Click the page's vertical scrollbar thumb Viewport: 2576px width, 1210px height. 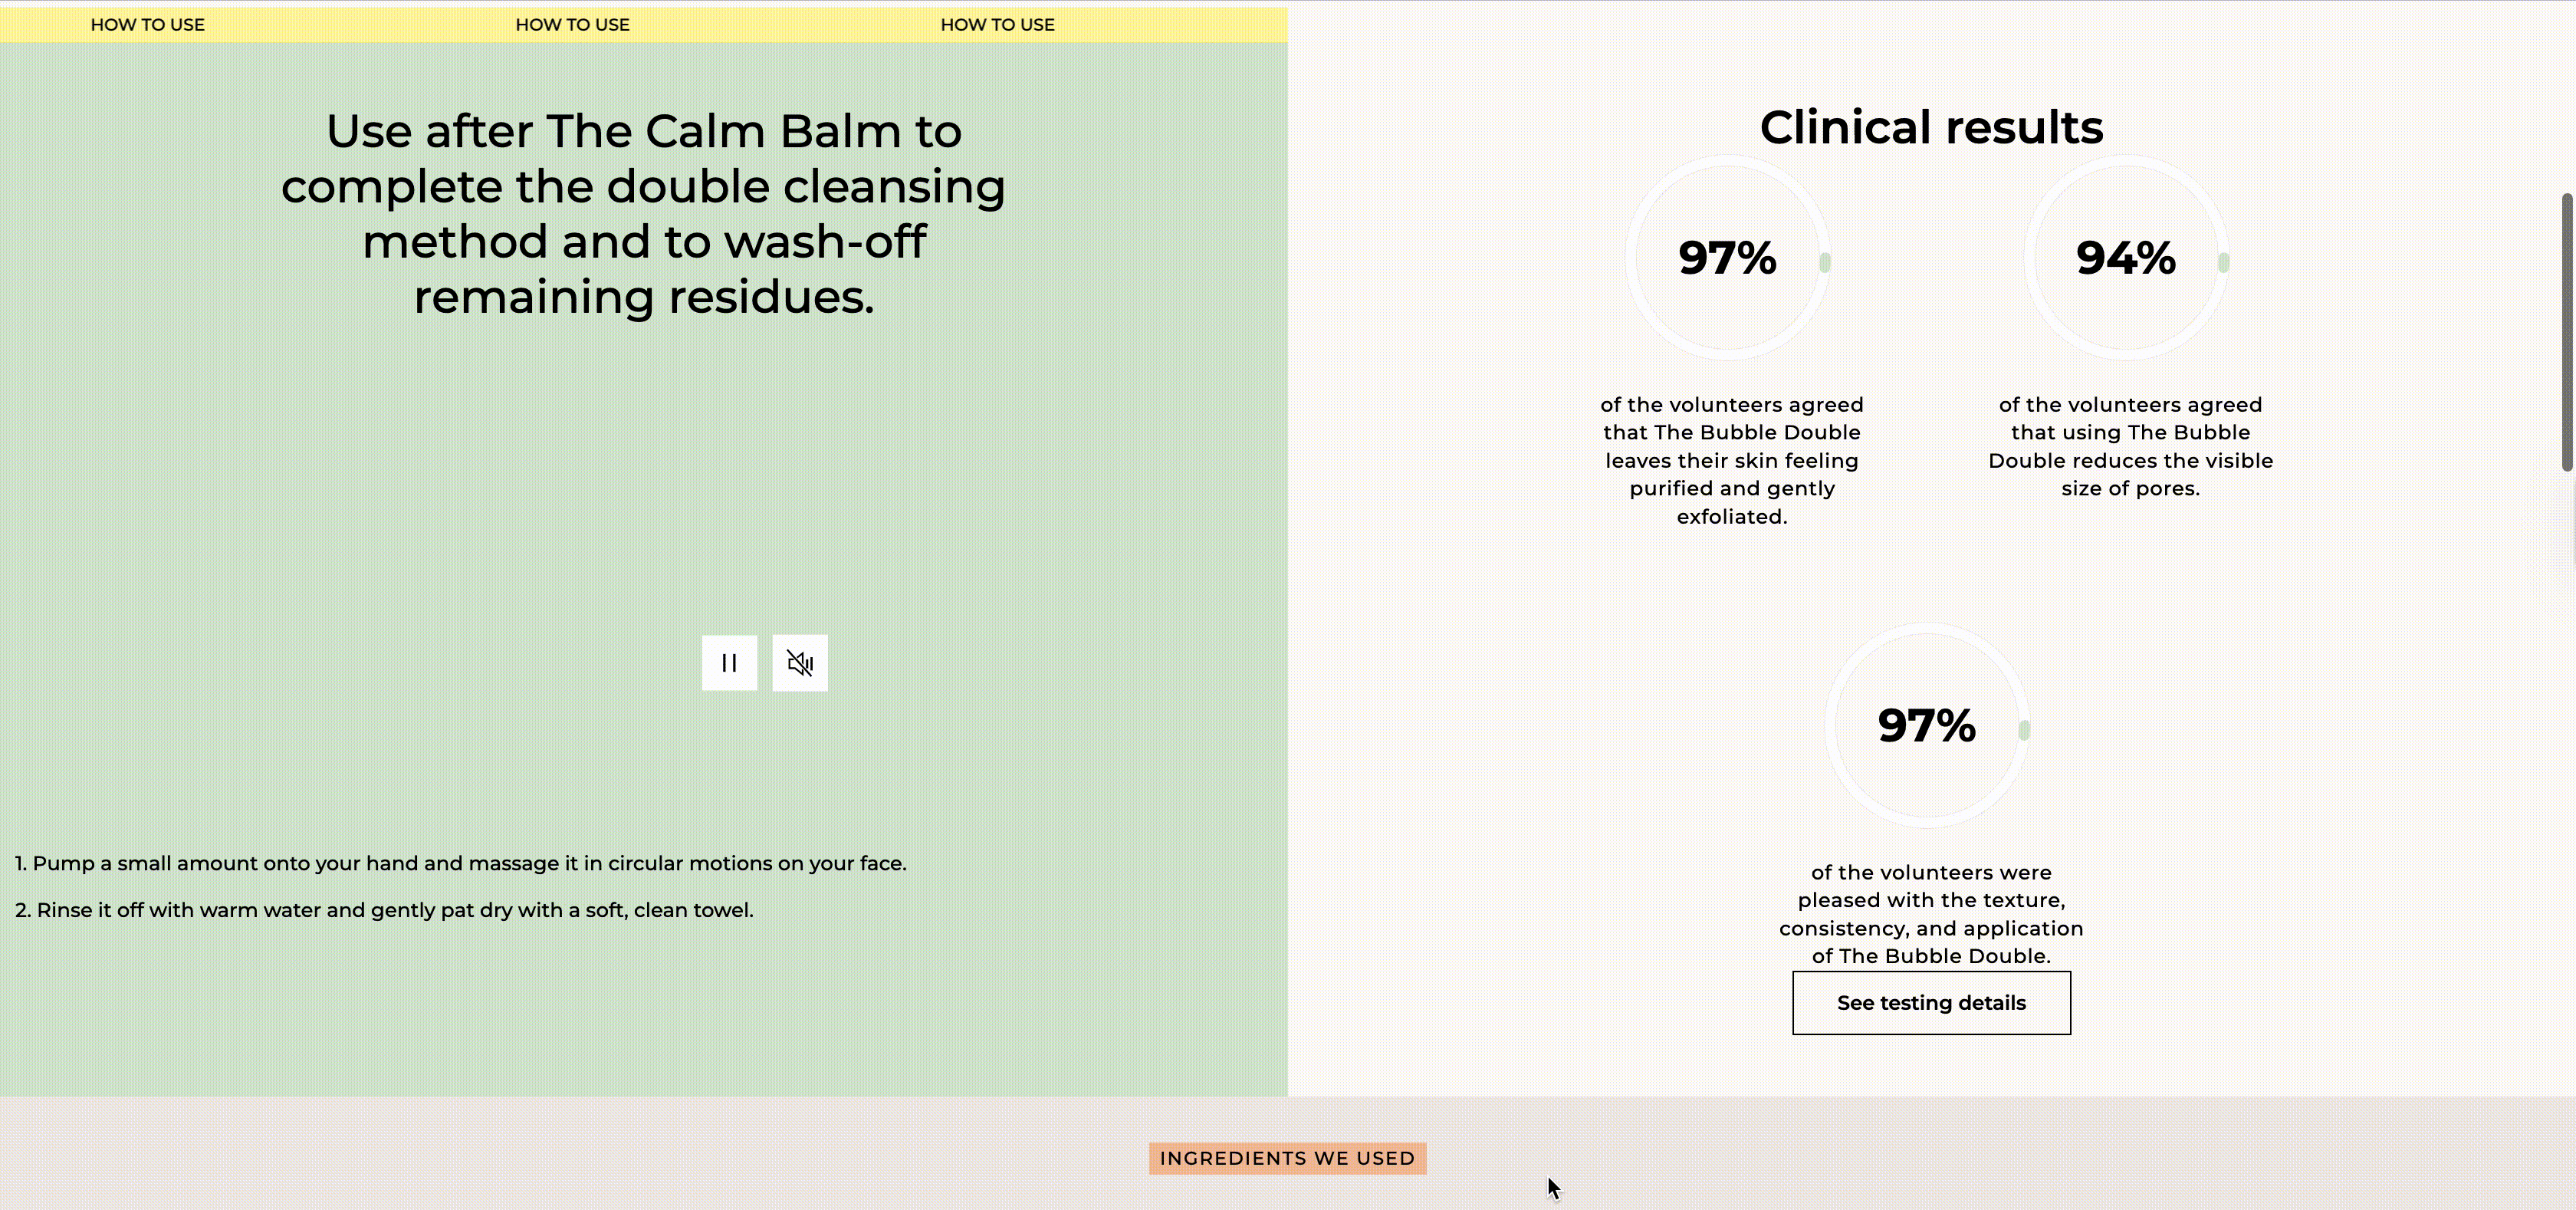coord(2568,331)
